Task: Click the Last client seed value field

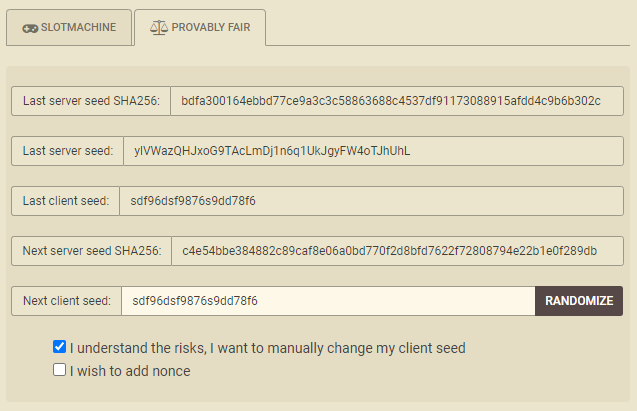Action: click(x=370, y=201)
